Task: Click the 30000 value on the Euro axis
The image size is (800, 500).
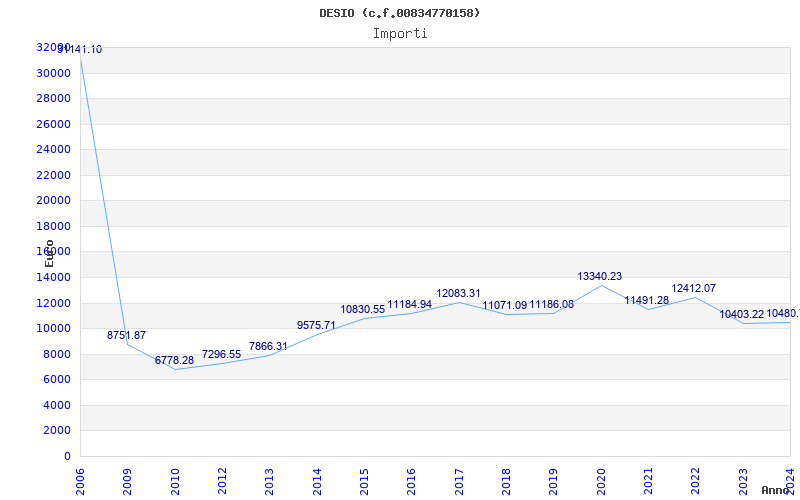Action: click(54, 73)
